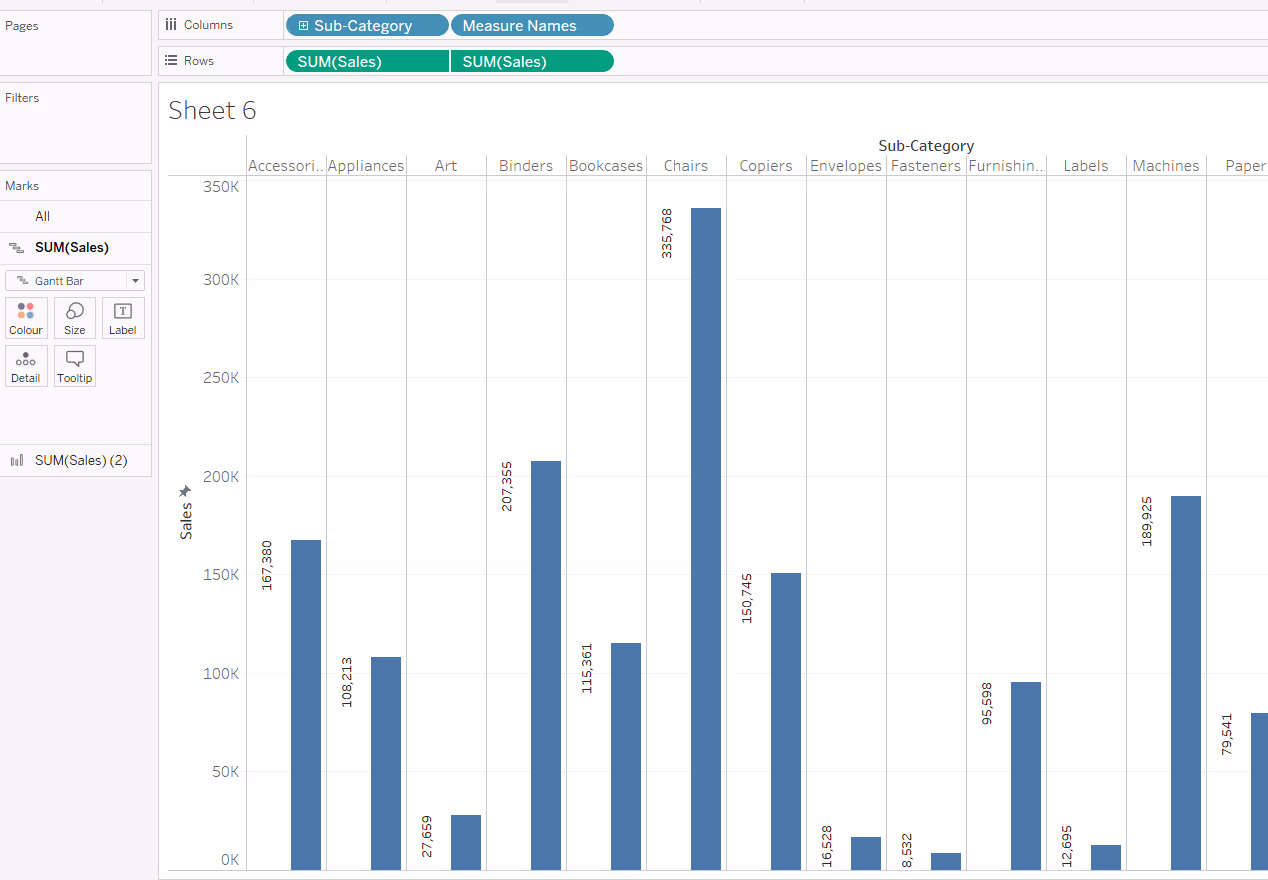Click the 27,659 data label
The image size is (1268, 880).
427,836
